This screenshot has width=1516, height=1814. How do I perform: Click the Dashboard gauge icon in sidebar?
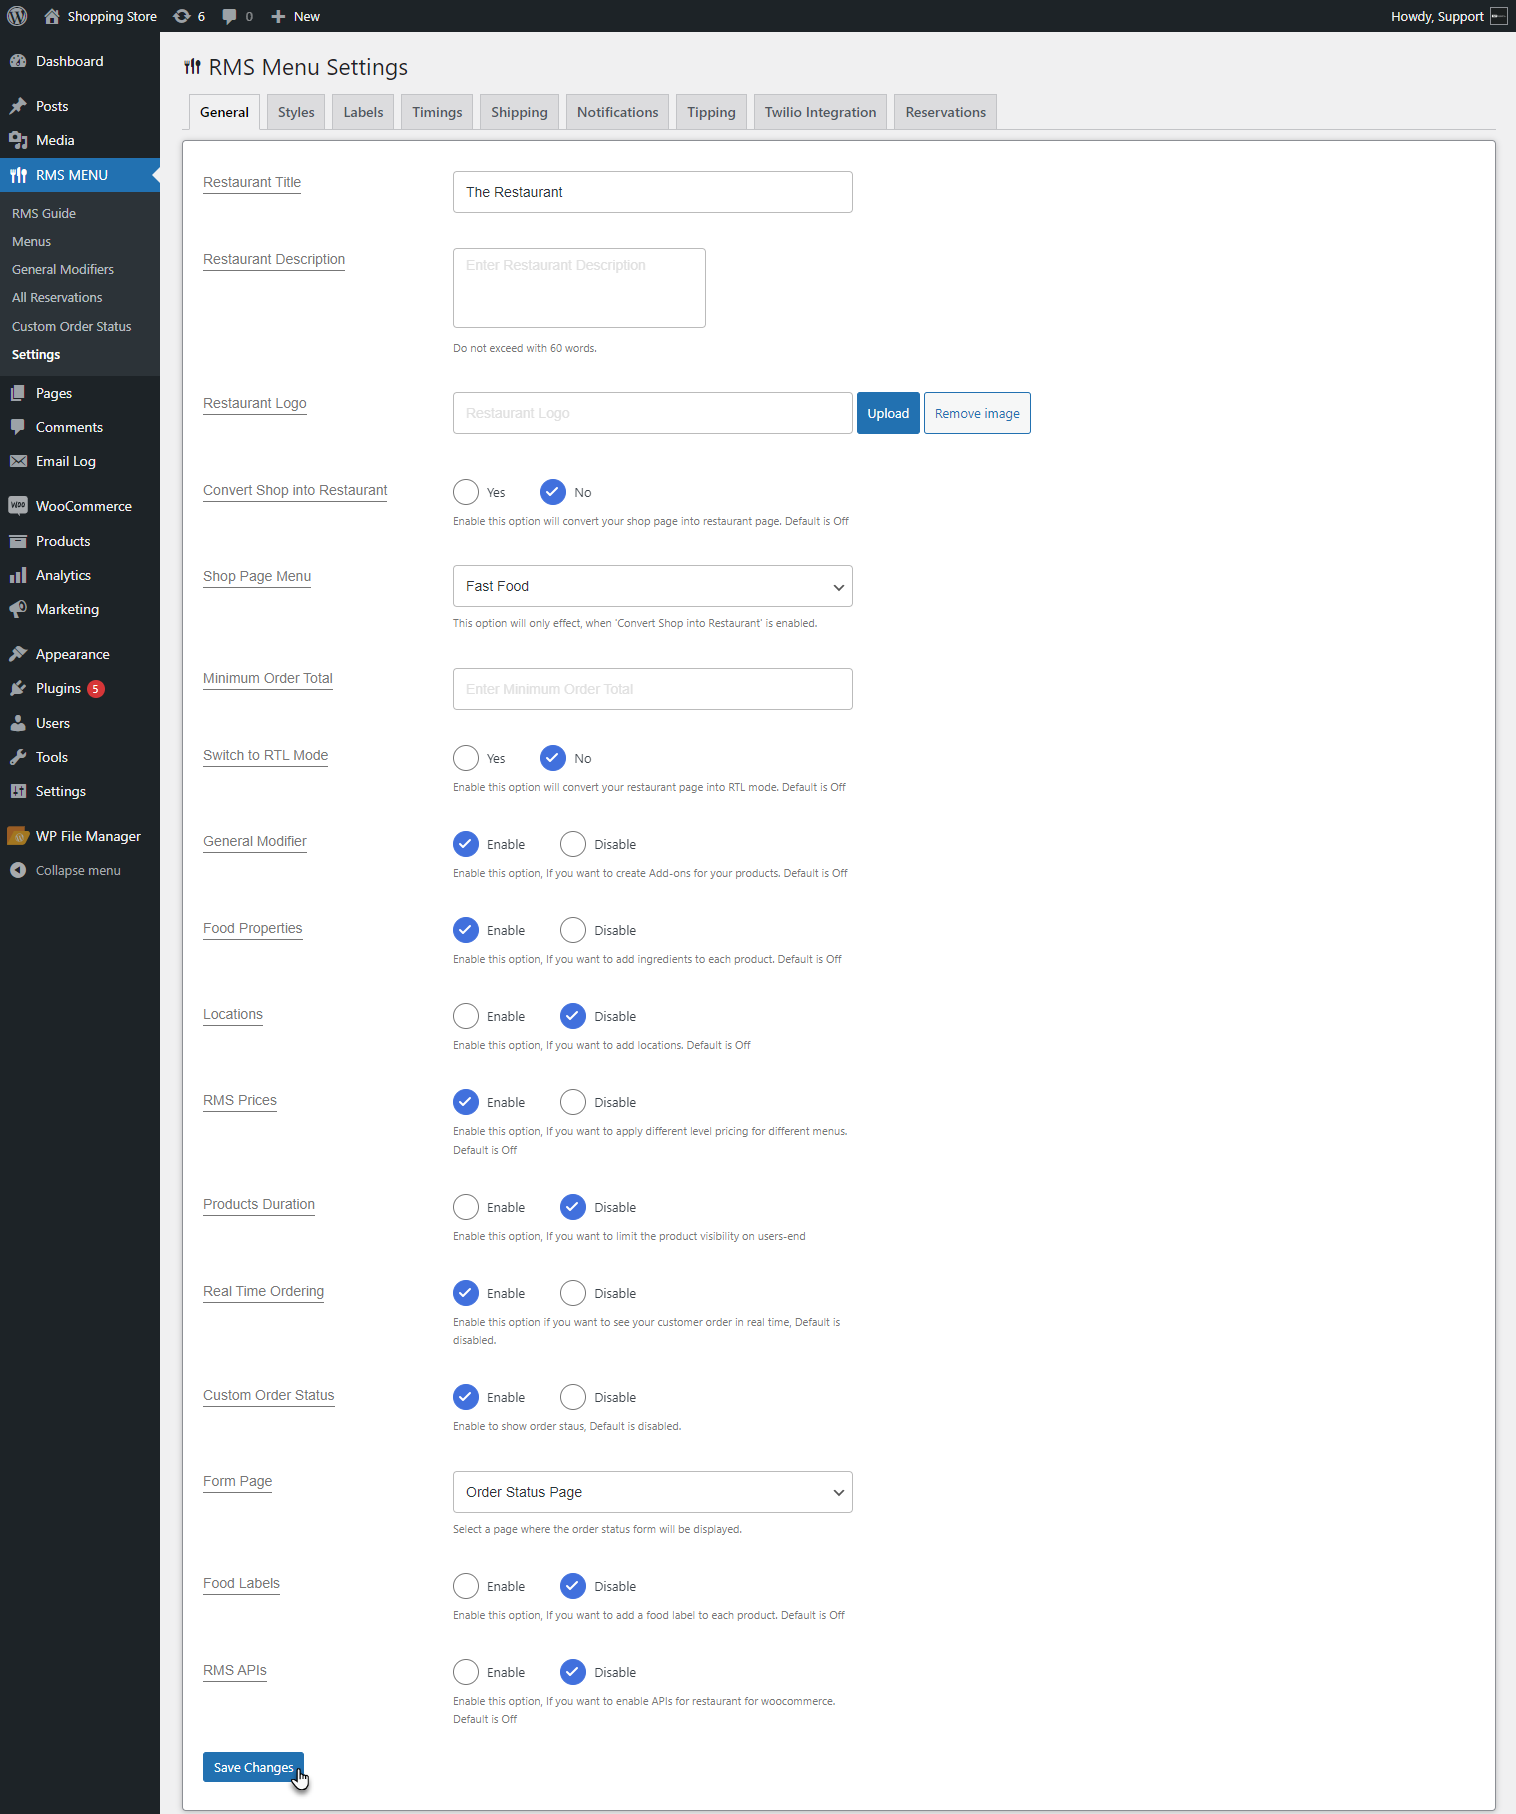coord(18,61)
